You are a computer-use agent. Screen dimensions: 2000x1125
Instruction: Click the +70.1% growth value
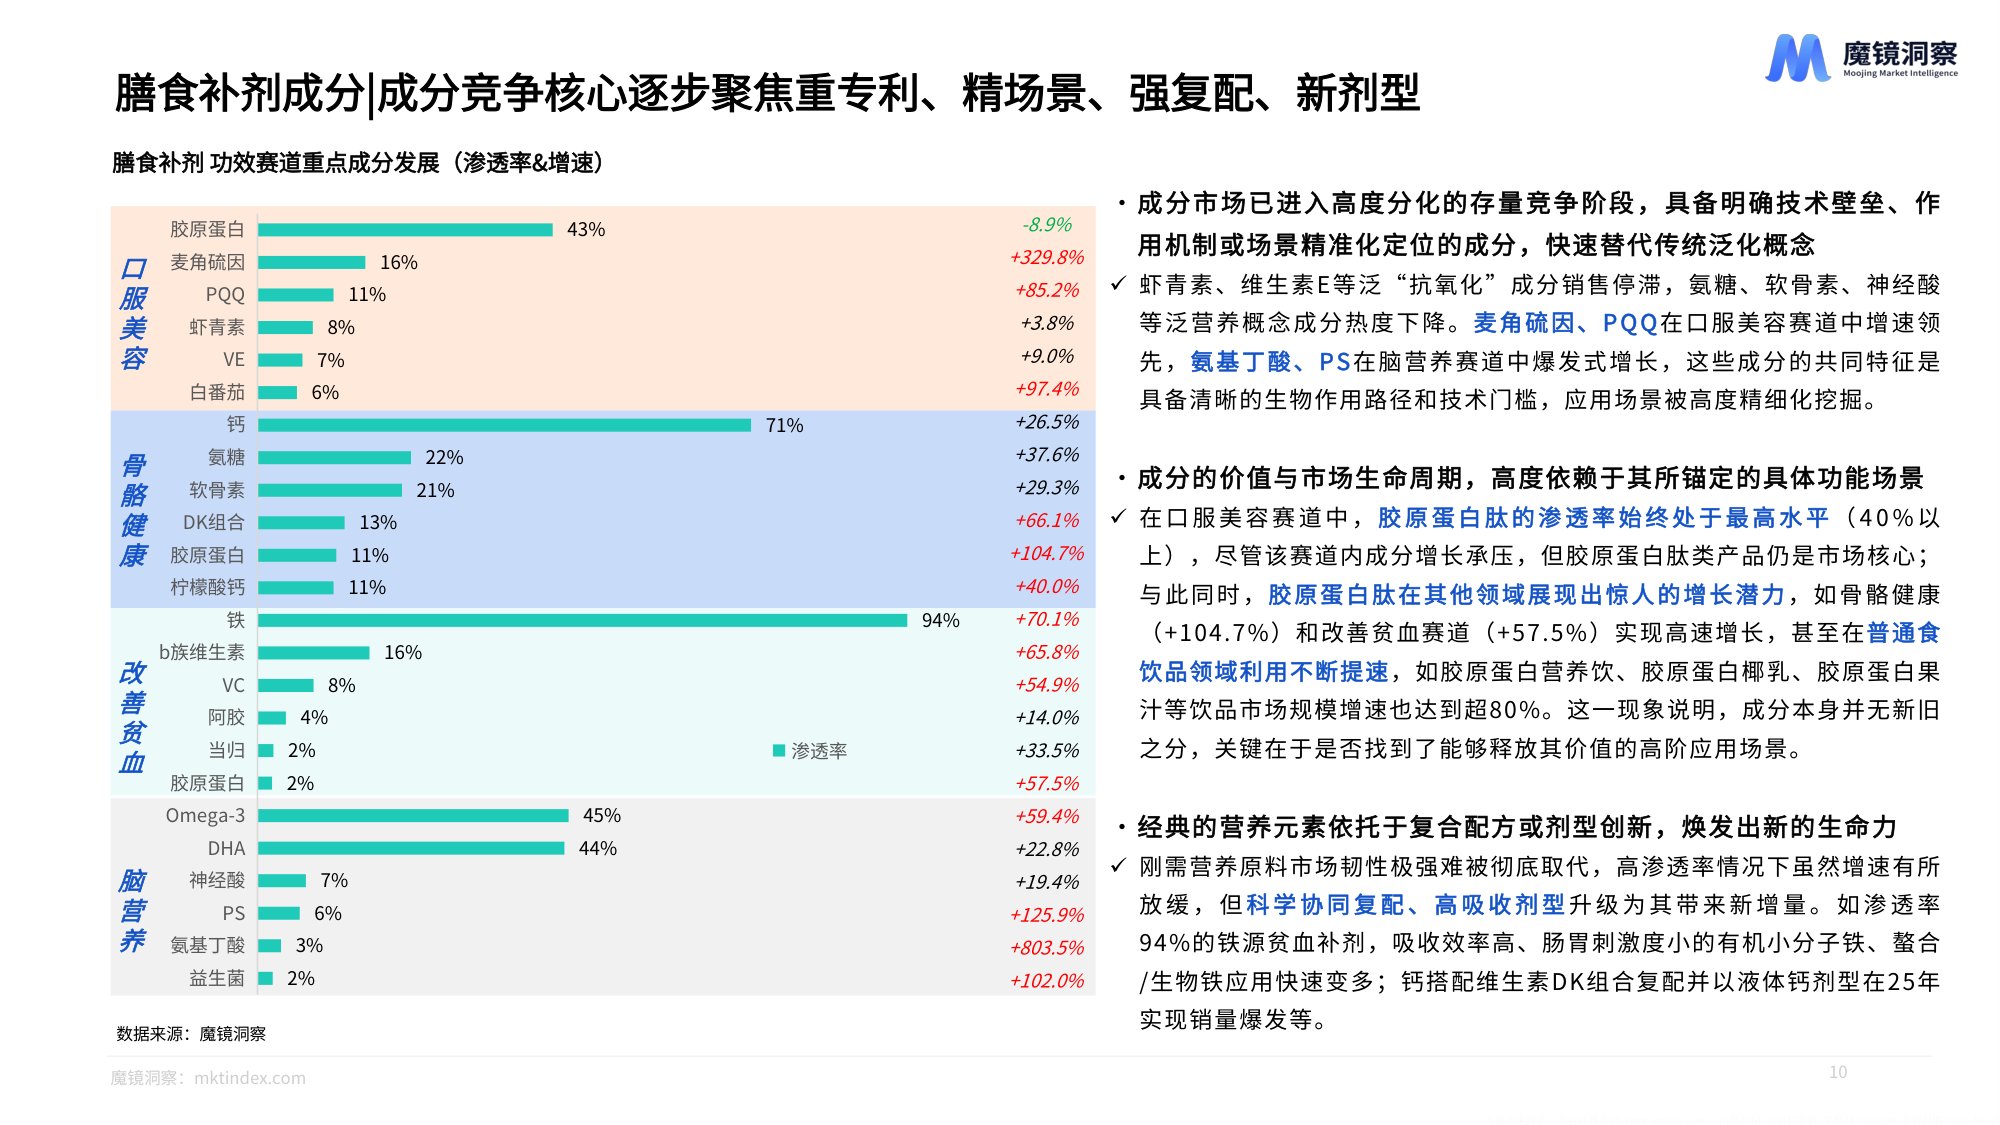point(1047,619)
